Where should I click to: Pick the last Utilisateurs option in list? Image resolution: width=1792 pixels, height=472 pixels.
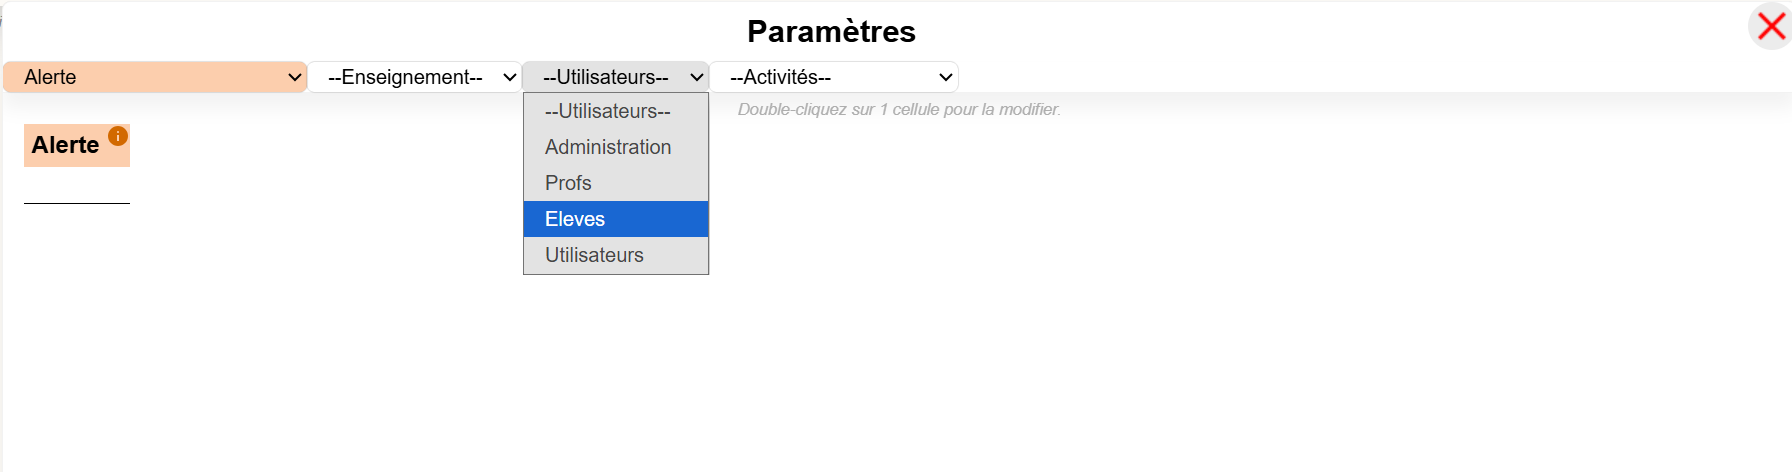click(x=616, y=255)
